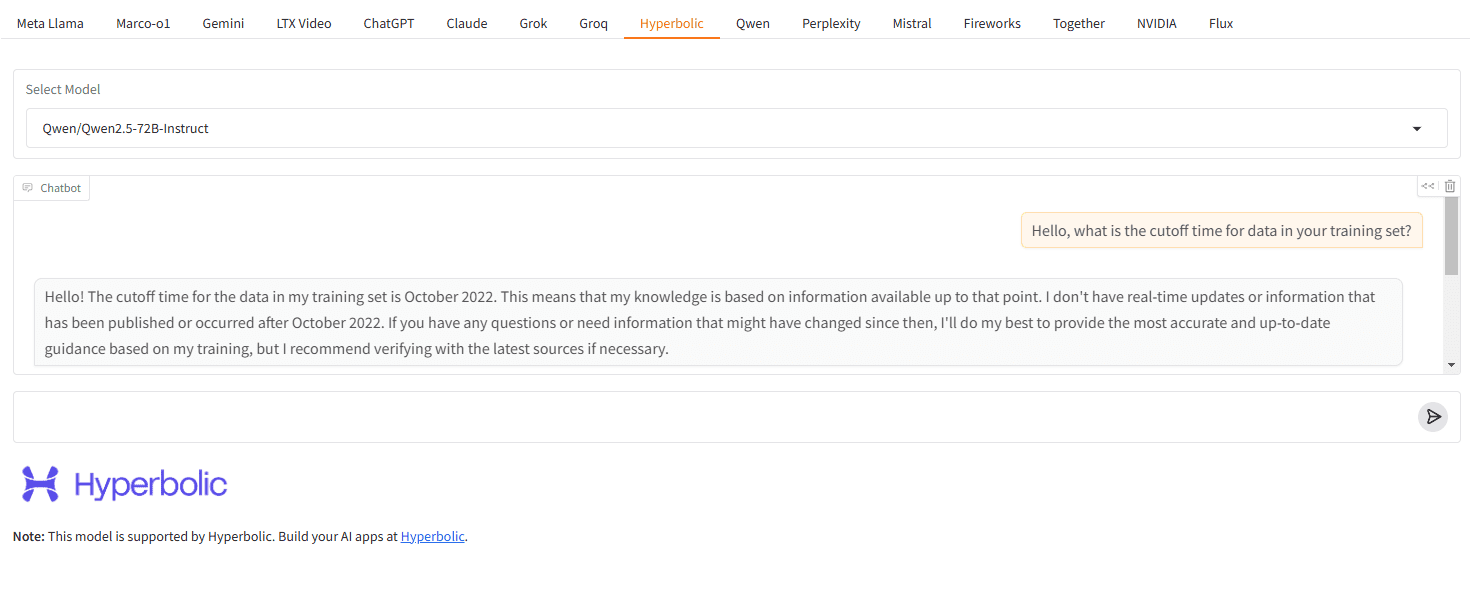This screenshot has width=1470, height=597.
Task: Switch to the Marco-o1 tab
Action: click(x=143, y=23)
